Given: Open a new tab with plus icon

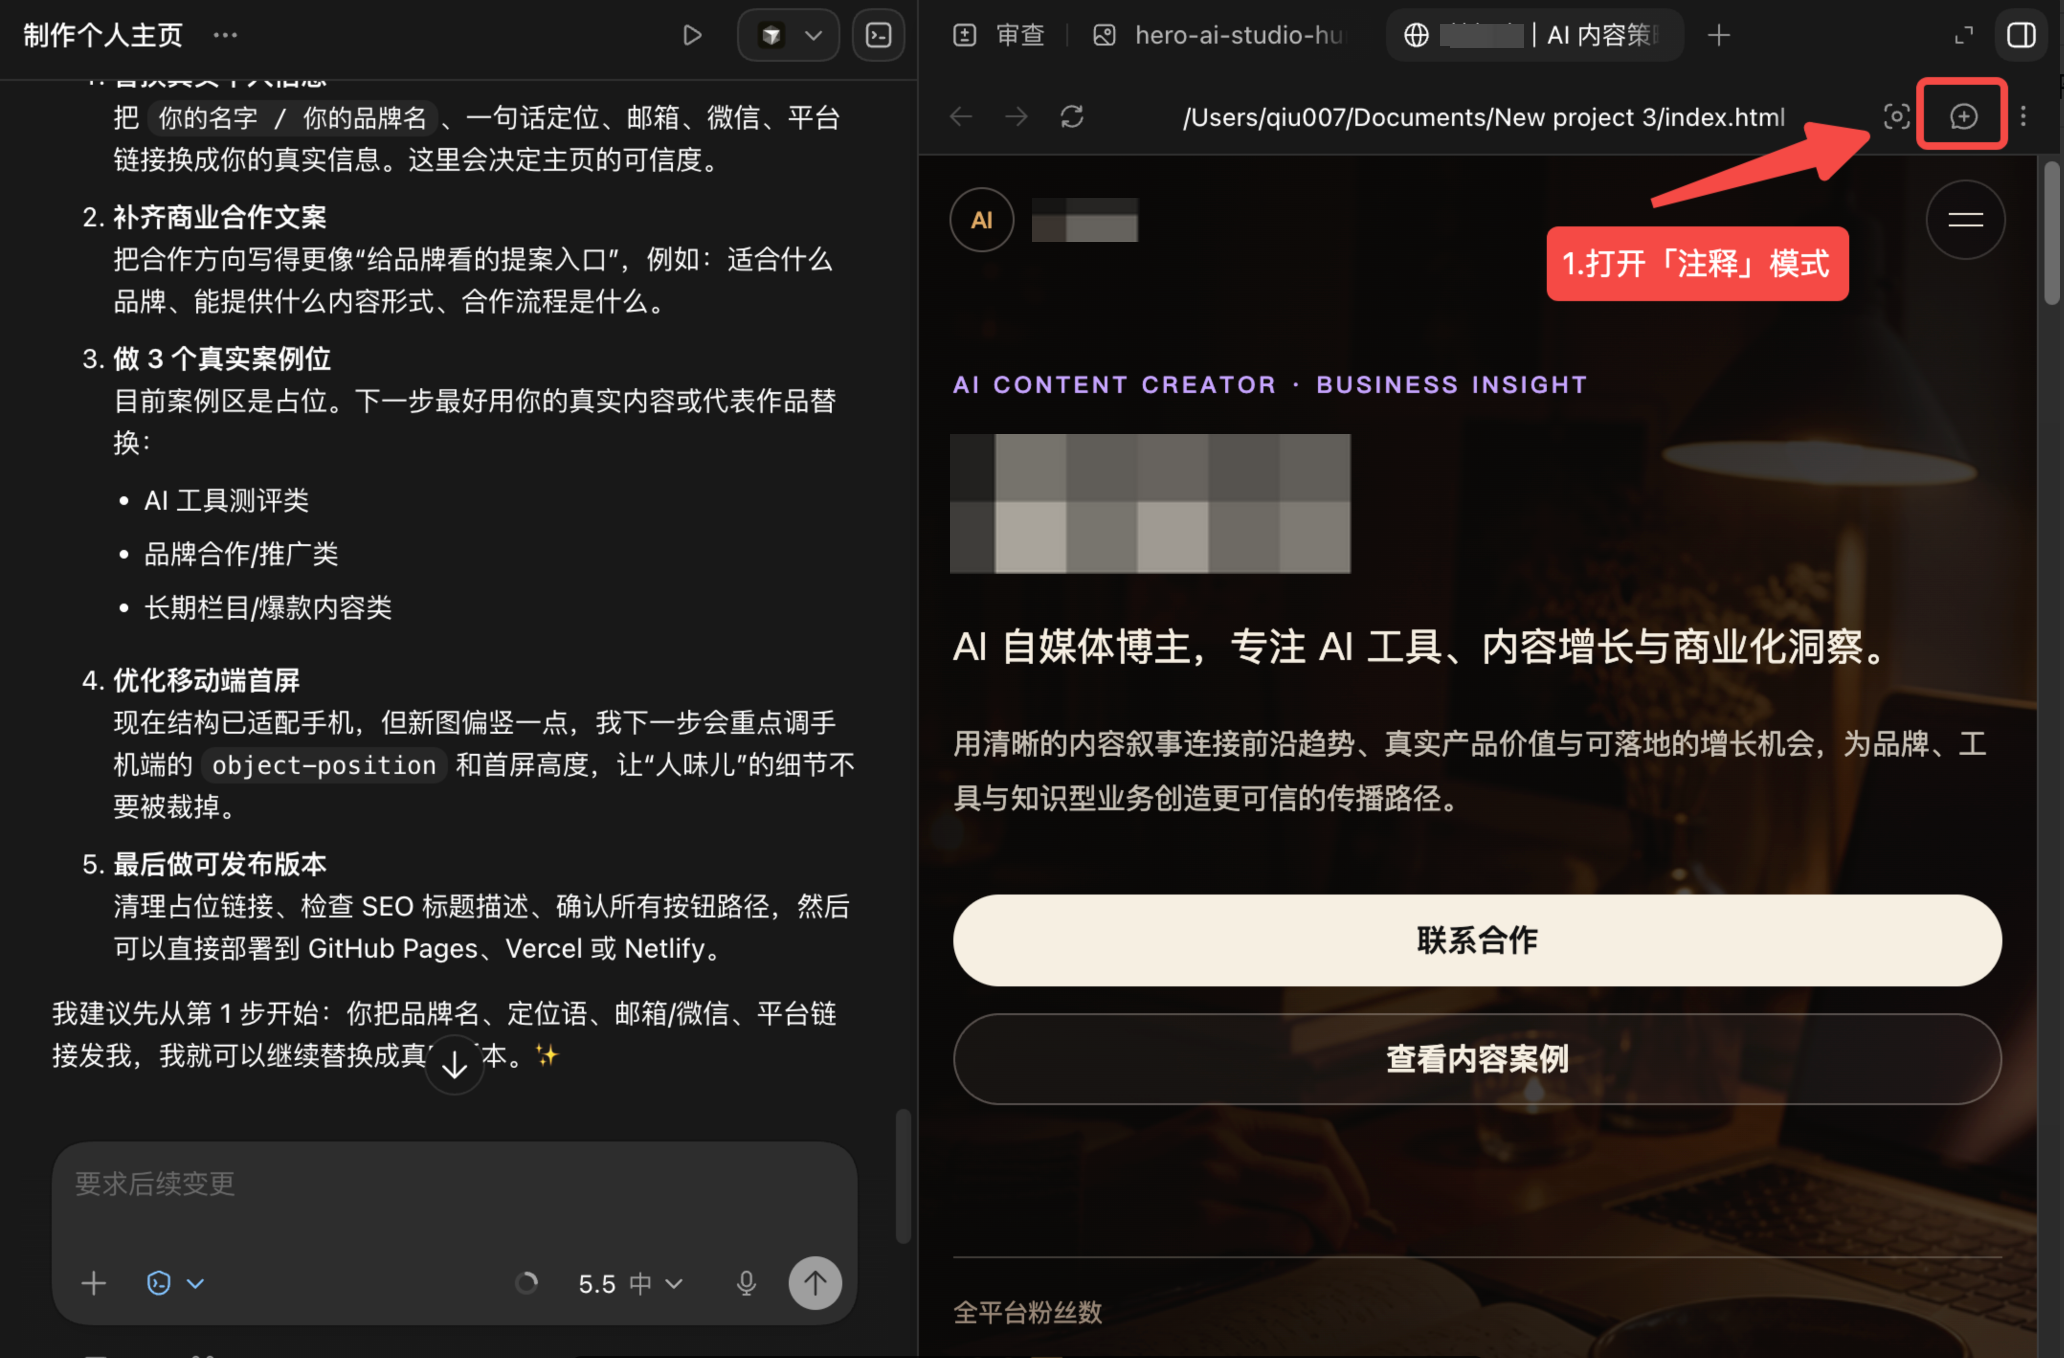Looking at the screenshot, I should [x=1719, y=35].
